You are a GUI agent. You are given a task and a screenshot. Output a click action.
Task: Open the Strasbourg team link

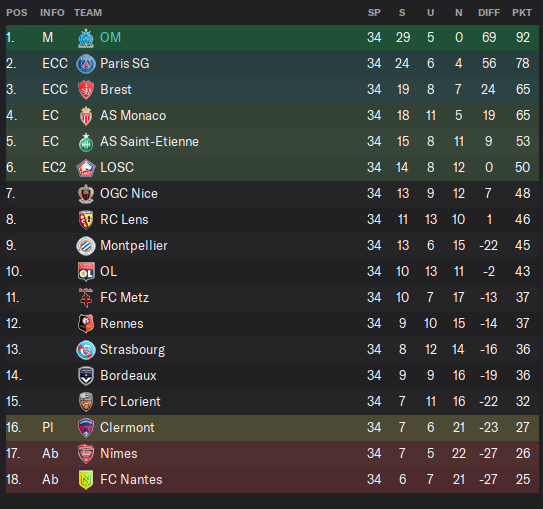(132, 350)
